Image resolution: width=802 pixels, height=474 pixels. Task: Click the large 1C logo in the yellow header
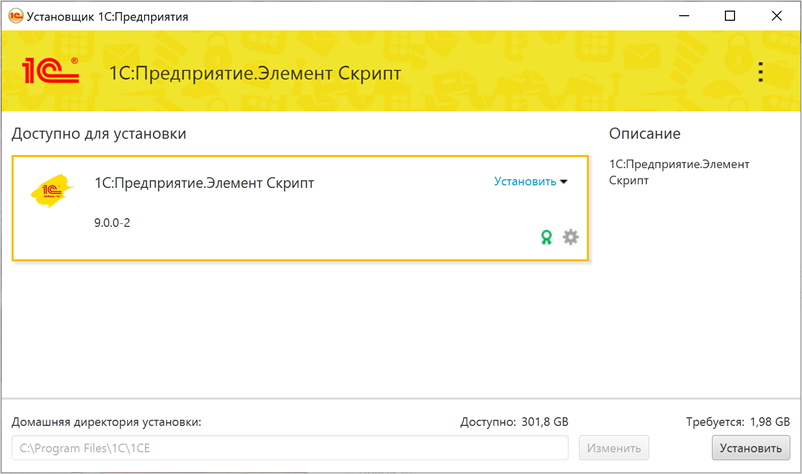click(x=50, y=72)
